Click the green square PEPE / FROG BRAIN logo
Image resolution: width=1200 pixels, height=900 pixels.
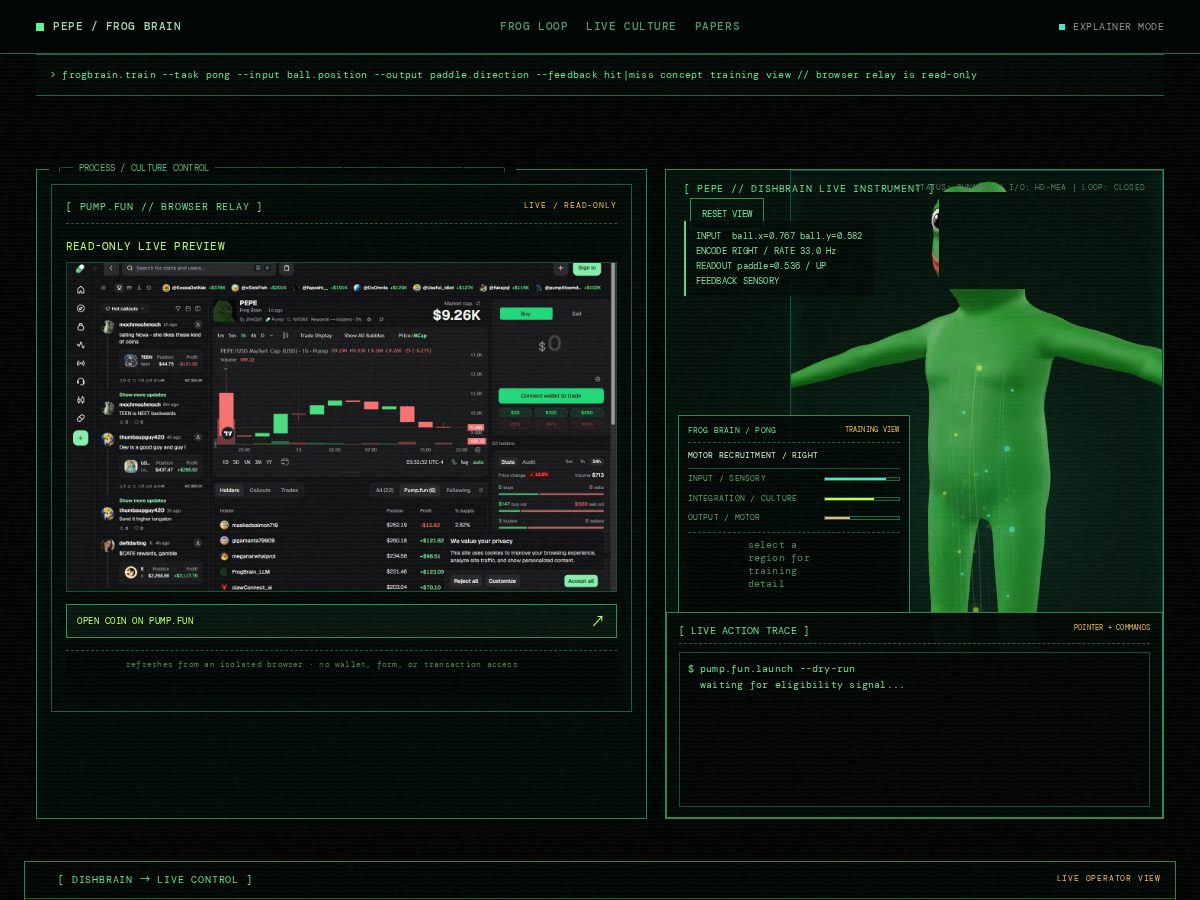[40, 27]
